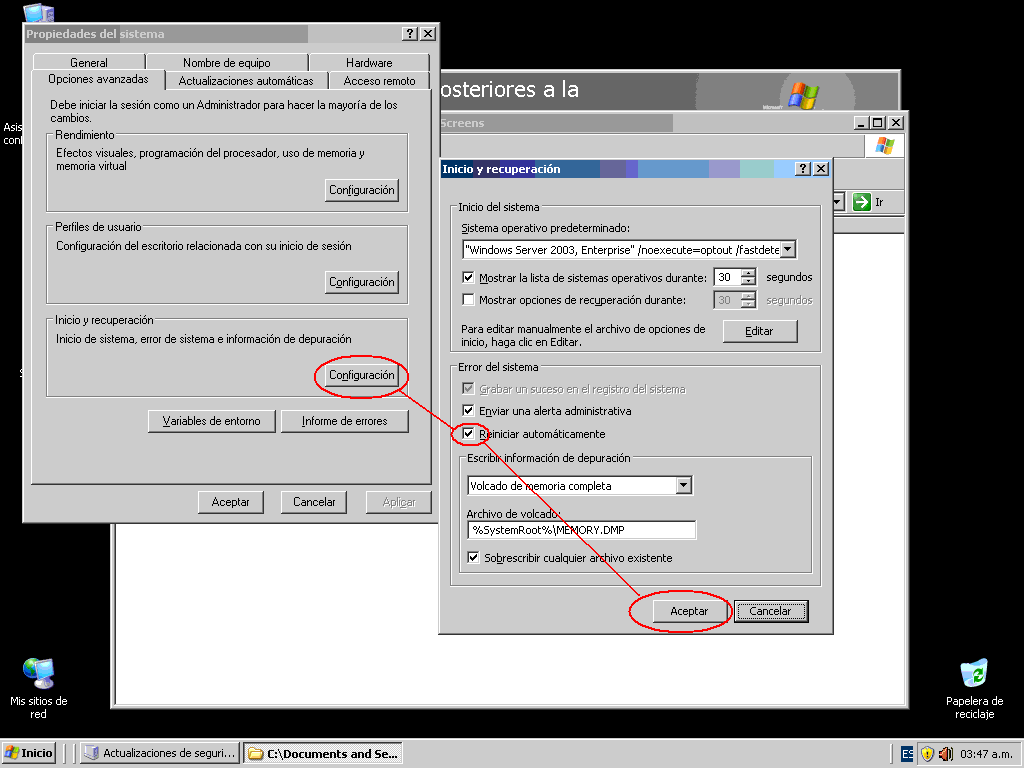The width and height of the screenshot is (1024, 768).
Task: Toggle Sobrescribir cualquier archivo existente
Action: click(473, 558)
